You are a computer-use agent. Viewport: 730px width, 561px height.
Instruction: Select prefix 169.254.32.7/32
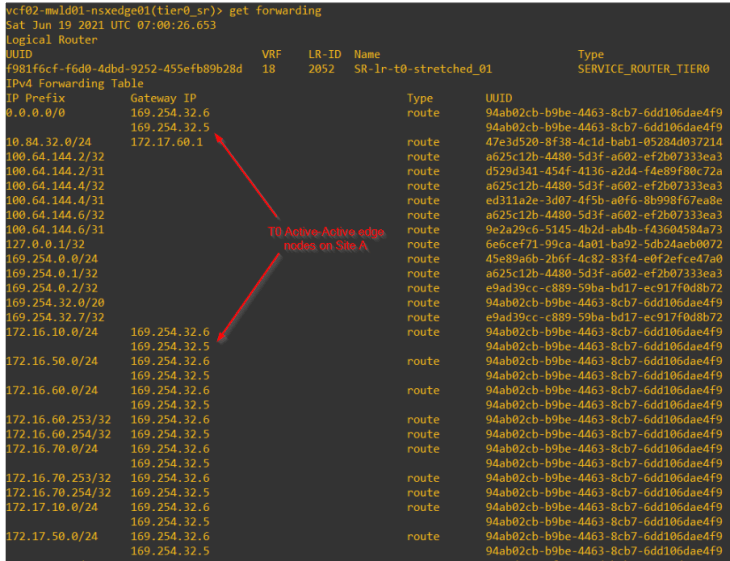[x=55, y=318]
